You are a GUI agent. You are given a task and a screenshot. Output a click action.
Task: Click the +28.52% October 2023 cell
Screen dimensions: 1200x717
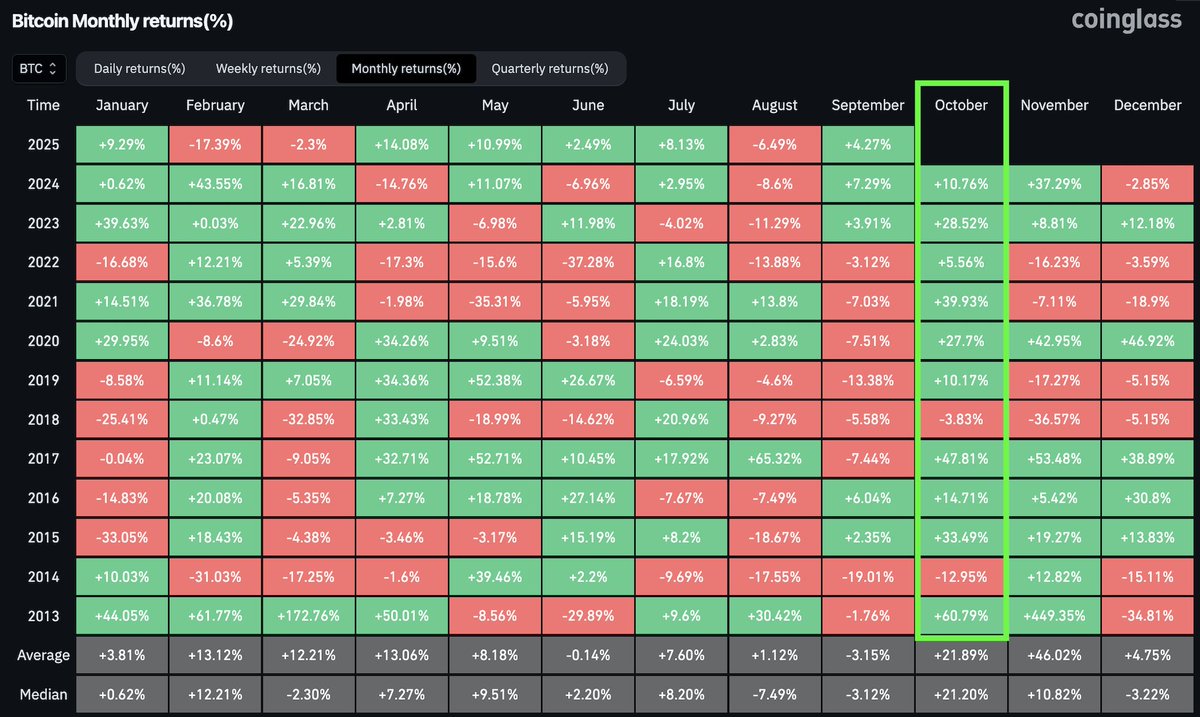[961, 223]
